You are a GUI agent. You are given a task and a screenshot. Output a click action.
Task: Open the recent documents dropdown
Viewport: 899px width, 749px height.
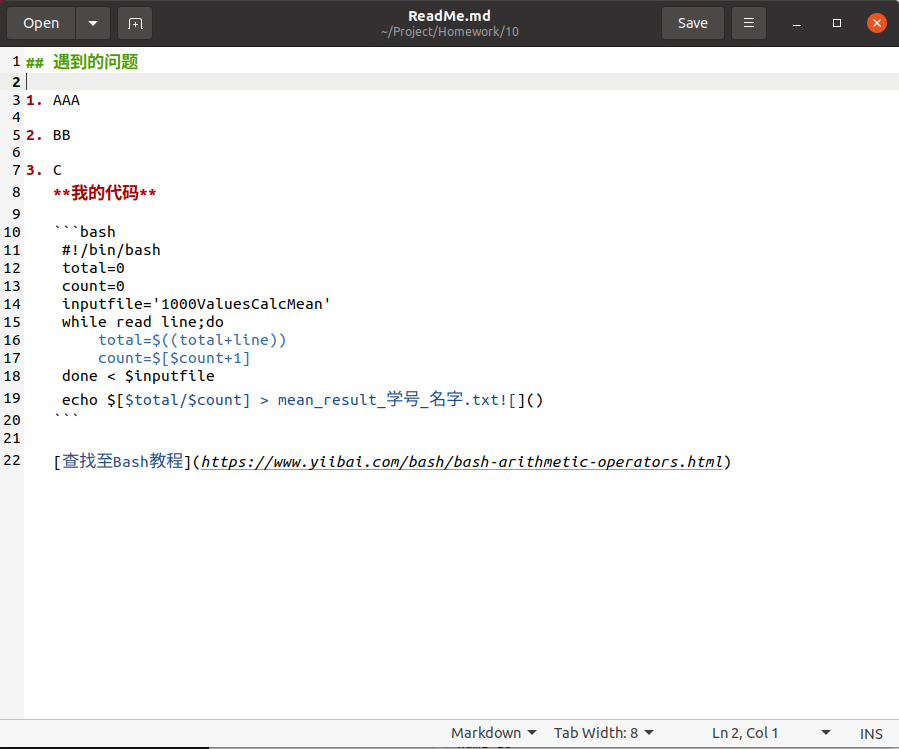coord(91,22)
